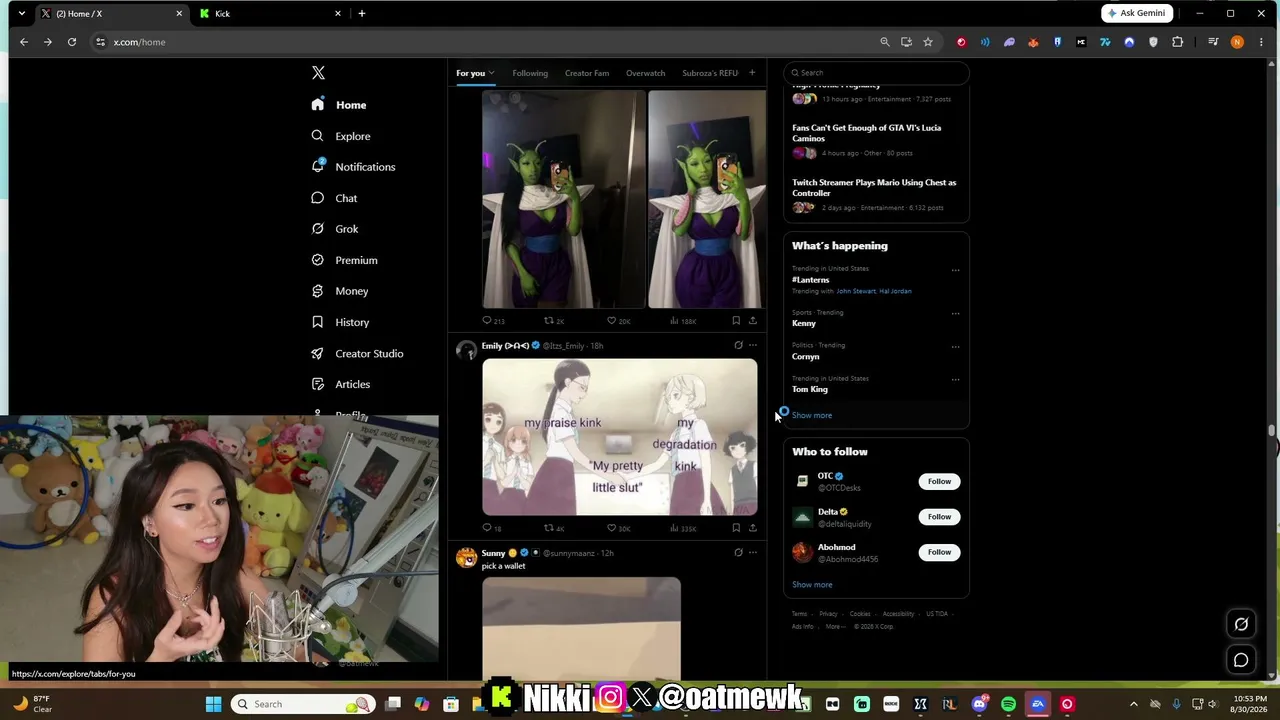
Task: Open Creator Studio in the sidebar
Action: pyautogui.click(x=357, y=353)
